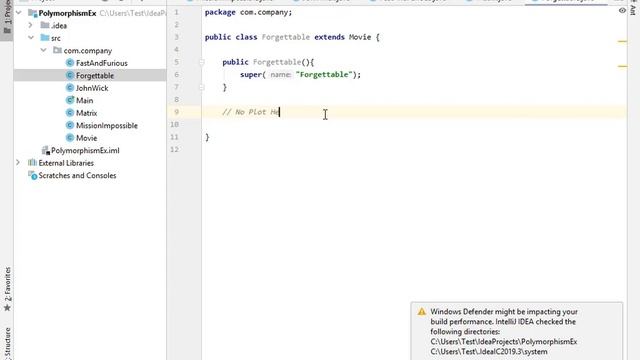Image resolution: width=640 pixels, height=360 pixels.
Task: Click the Favorites star icon on left strip
Action: point(7,307)
